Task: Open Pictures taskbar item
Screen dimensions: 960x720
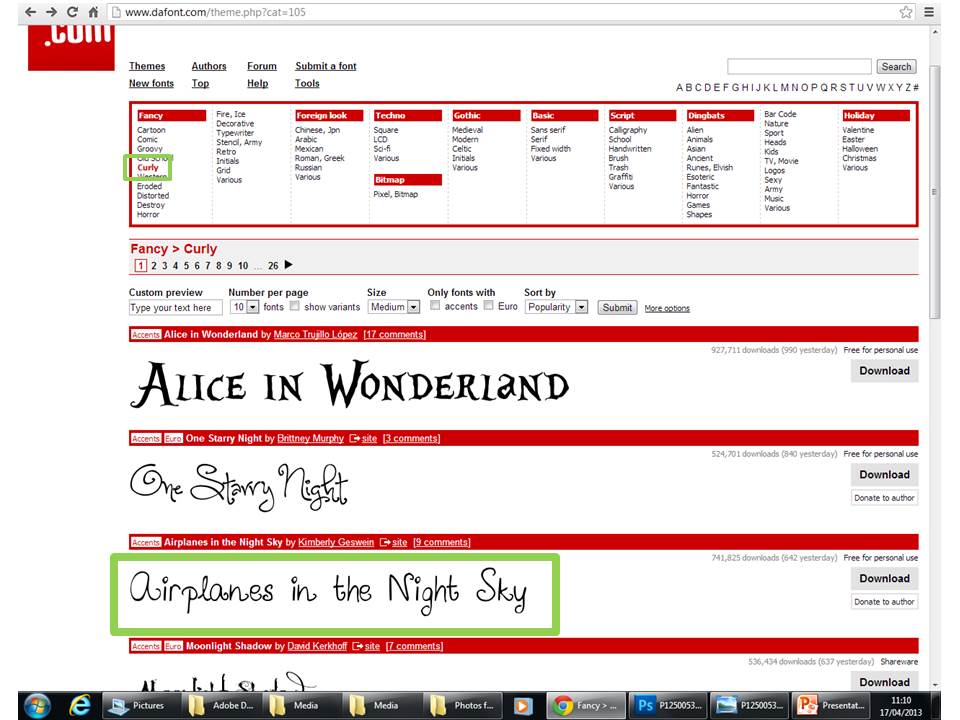Action: pyautogui.click(x=140, y=706)
